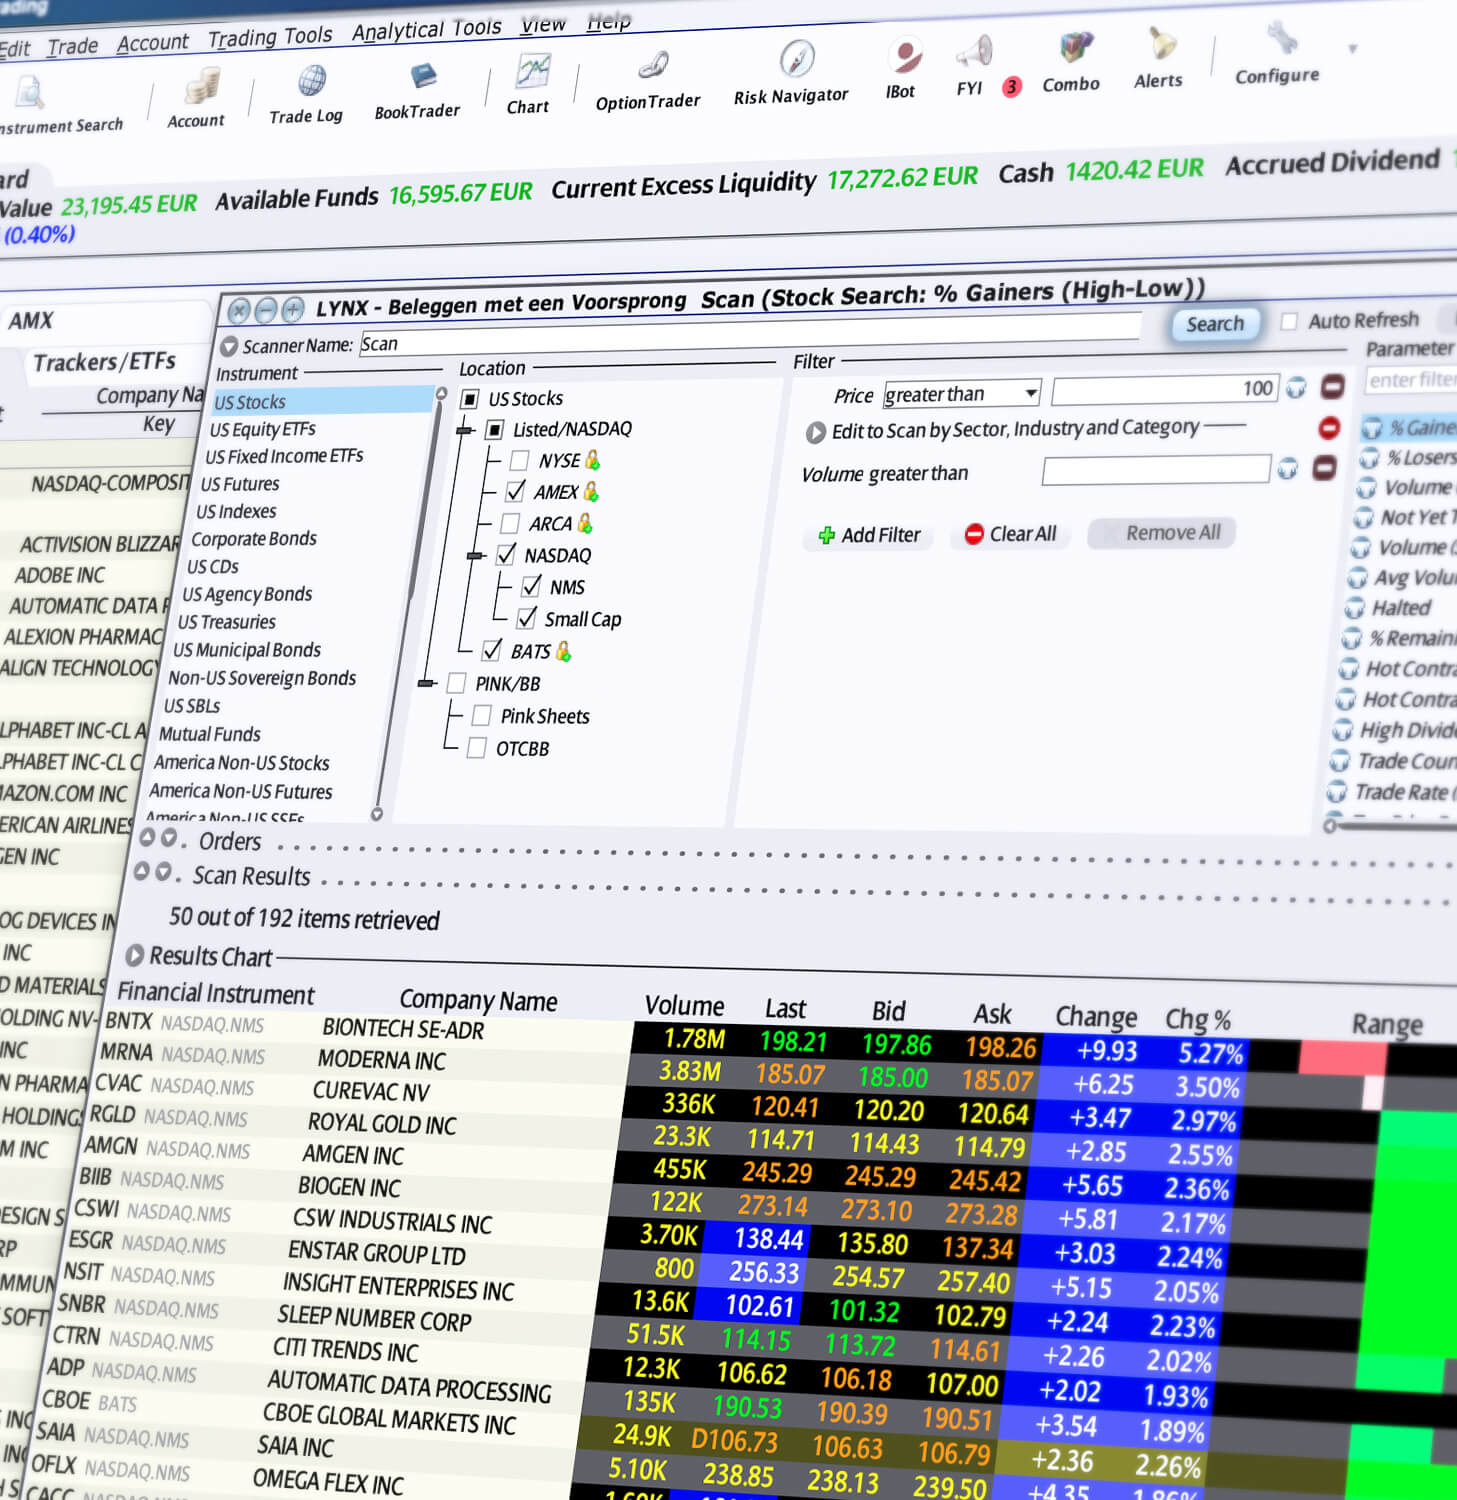Remove the Price filter row
Screen dimensions: 1457x1500
coord(1331,386)
